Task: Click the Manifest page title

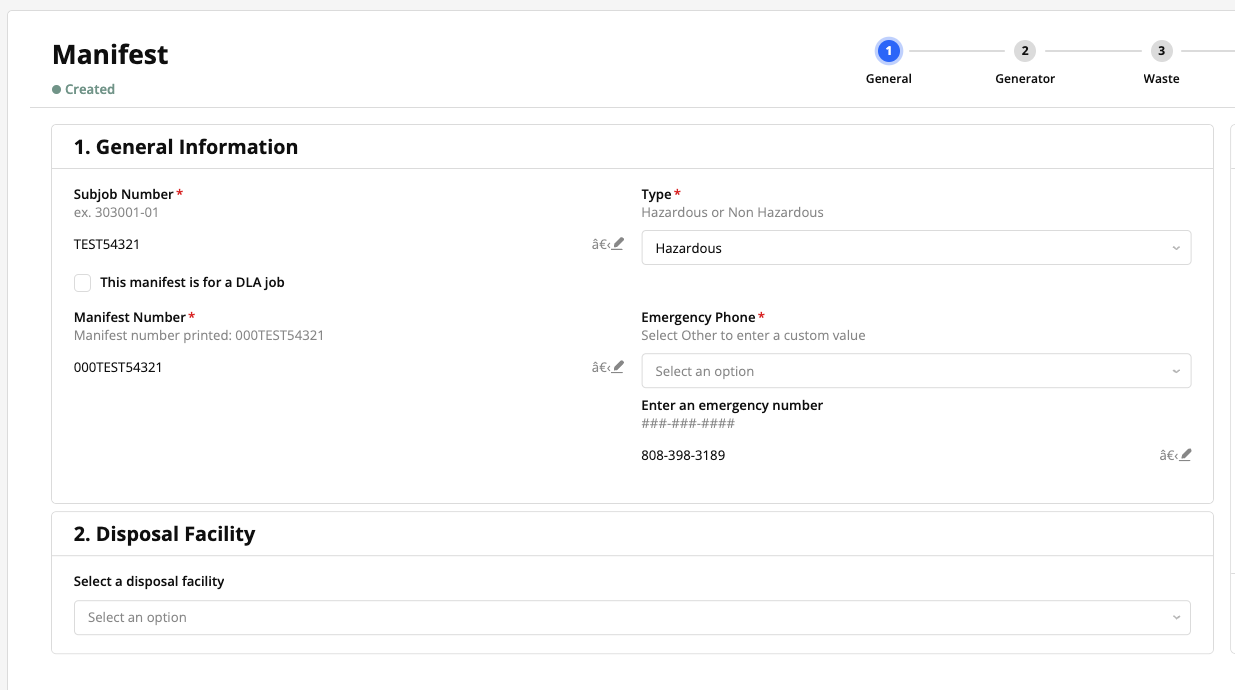Action: tap(110, 54)
